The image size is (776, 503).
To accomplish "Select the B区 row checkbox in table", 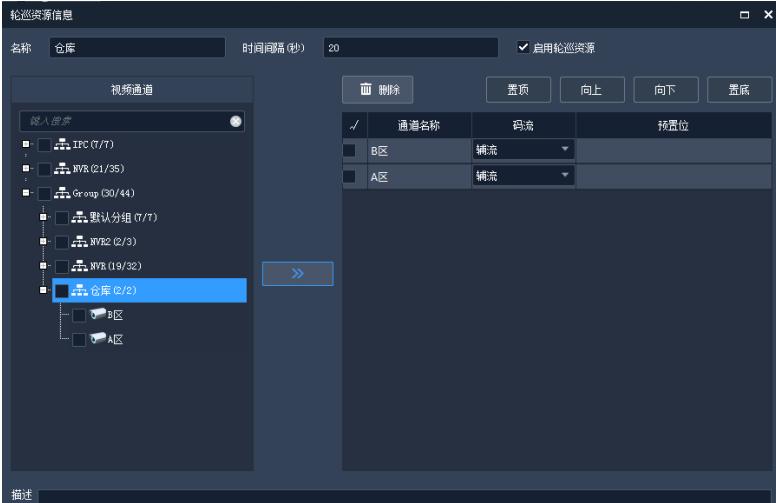I will (349, 151).
